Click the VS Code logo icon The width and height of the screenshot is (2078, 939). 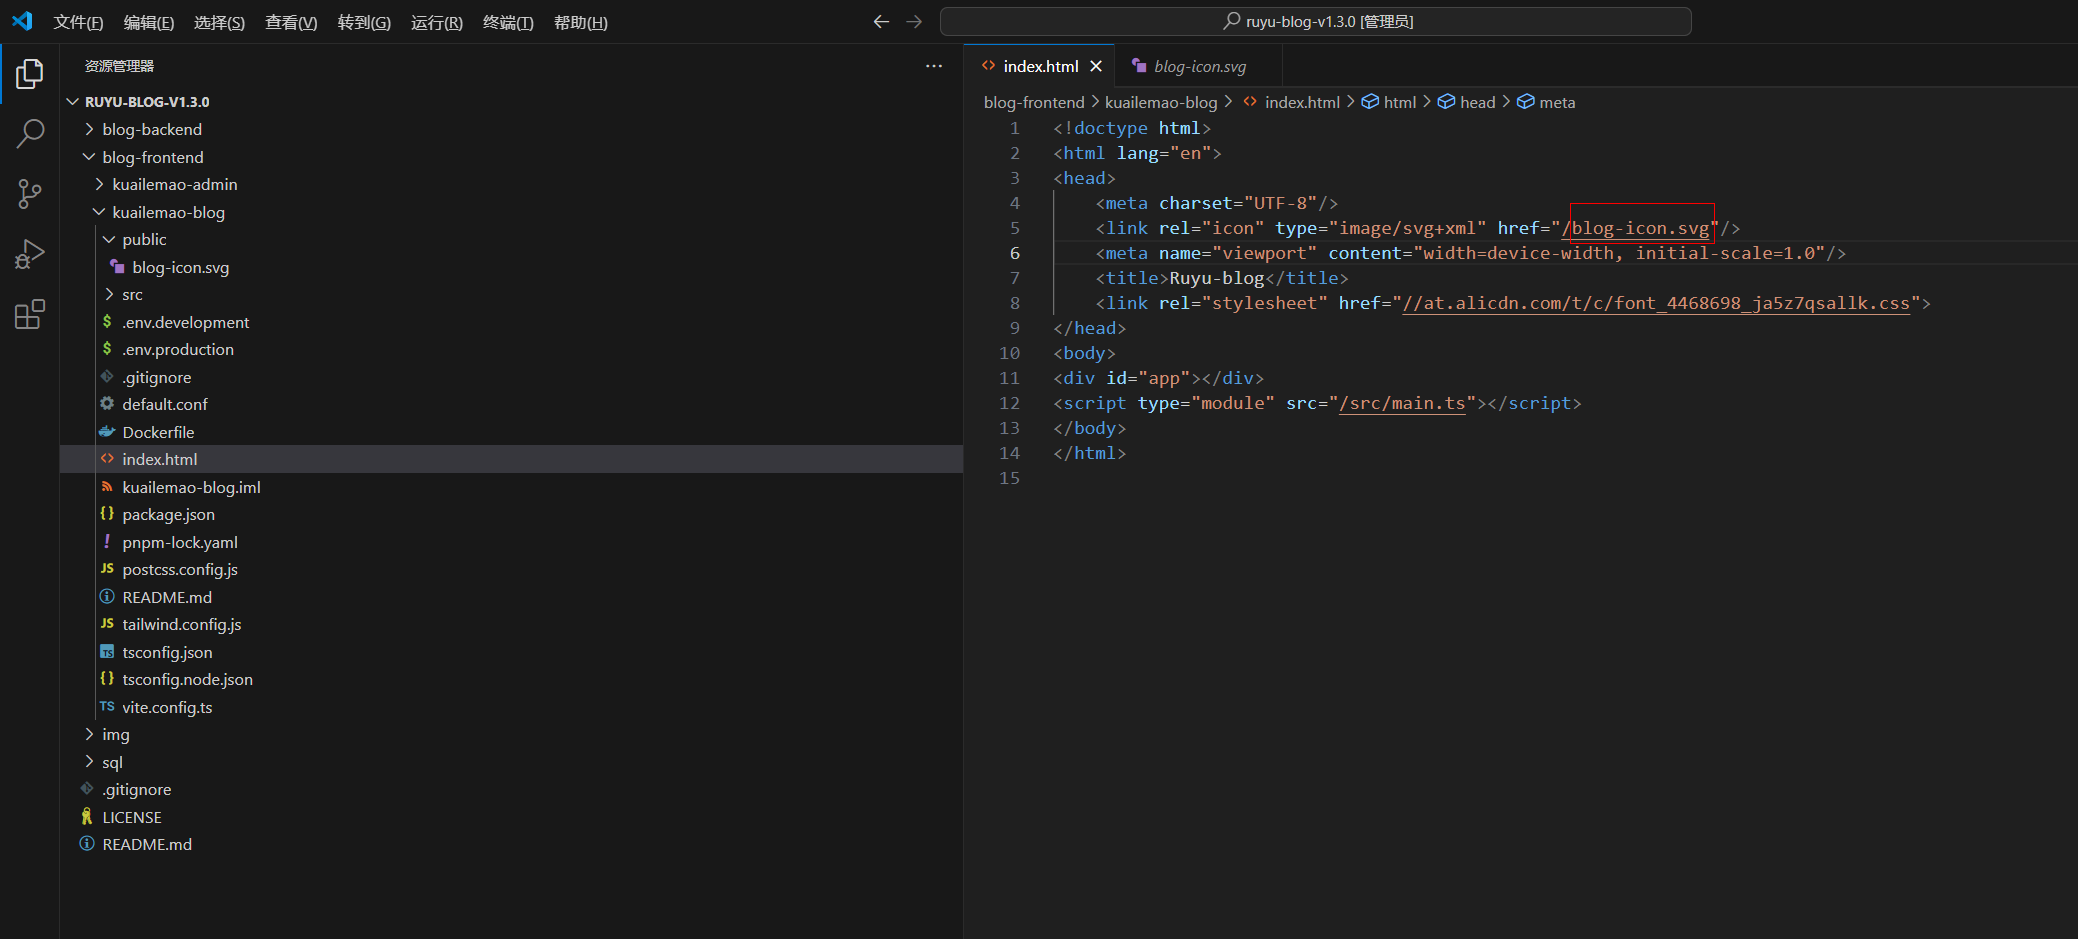(x=22, y=21)
